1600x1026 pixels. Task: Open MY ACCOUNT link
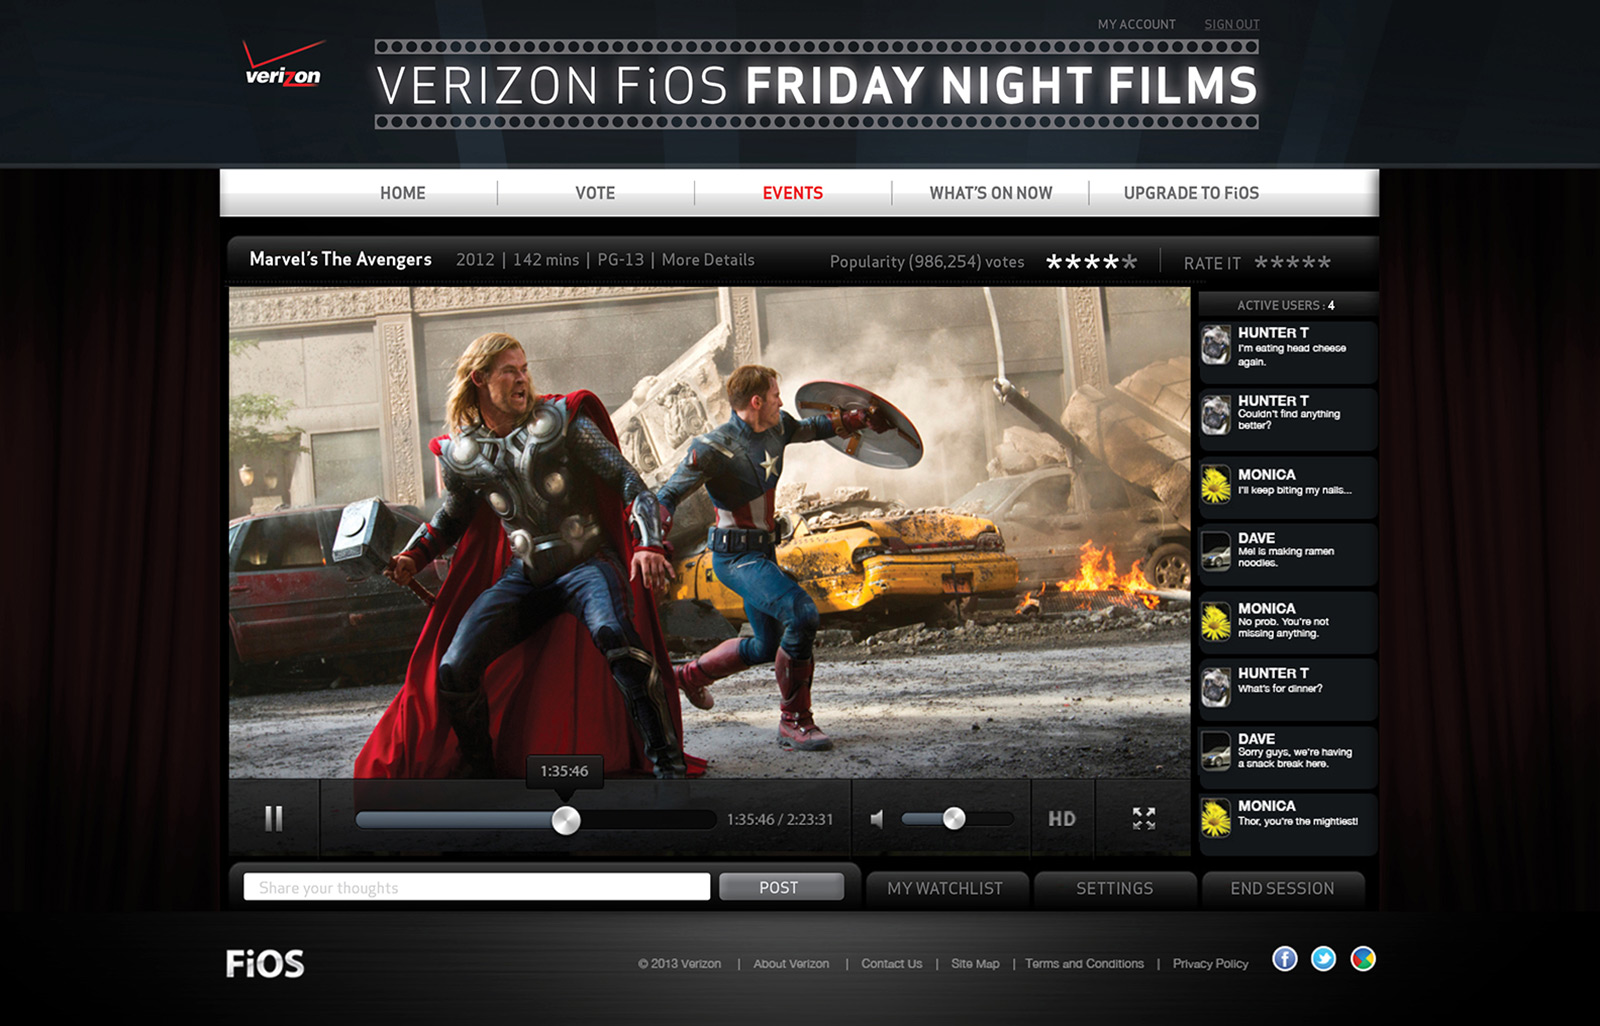(x=1137, y=24)
